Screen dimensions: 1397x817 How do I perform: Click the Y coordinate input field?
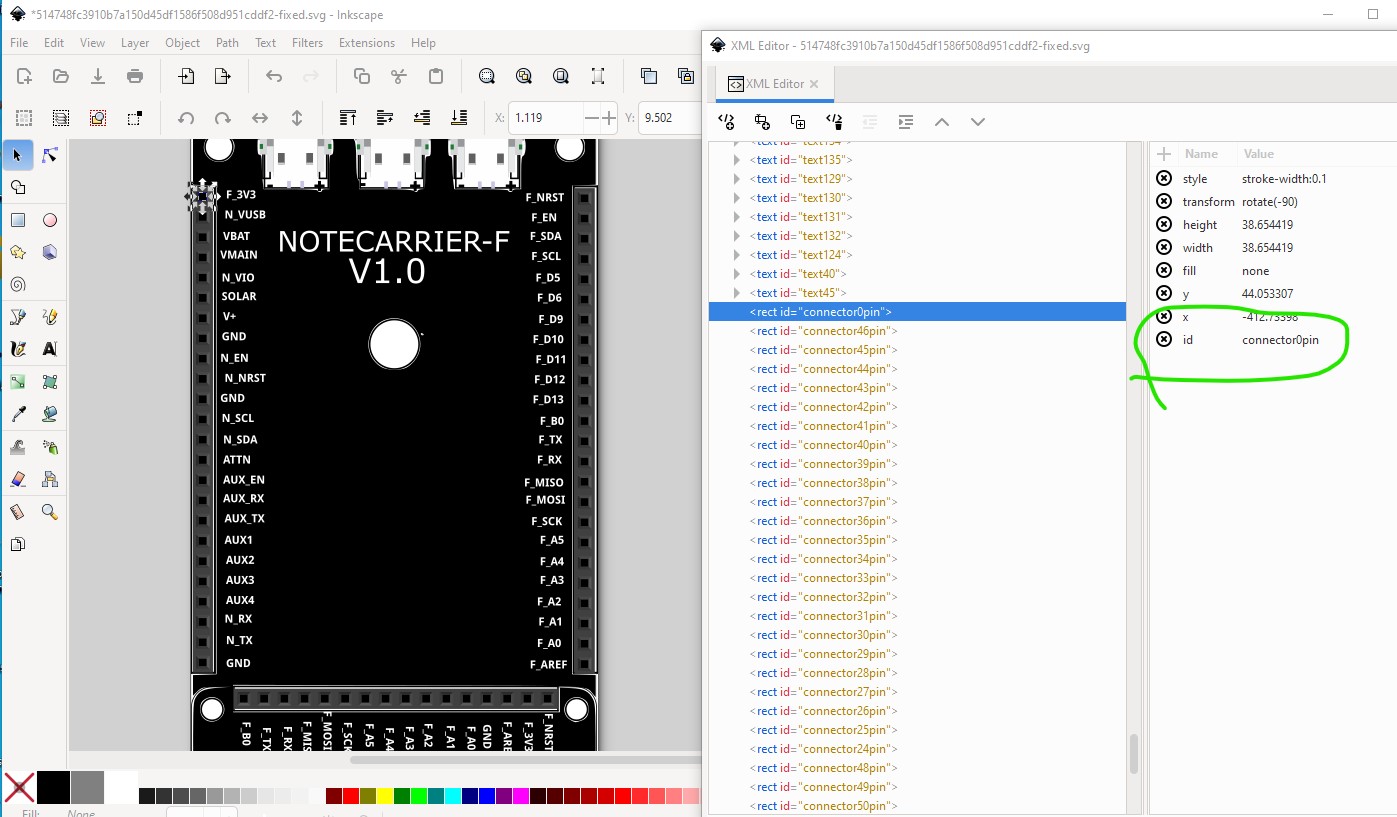tap(670, 118)
